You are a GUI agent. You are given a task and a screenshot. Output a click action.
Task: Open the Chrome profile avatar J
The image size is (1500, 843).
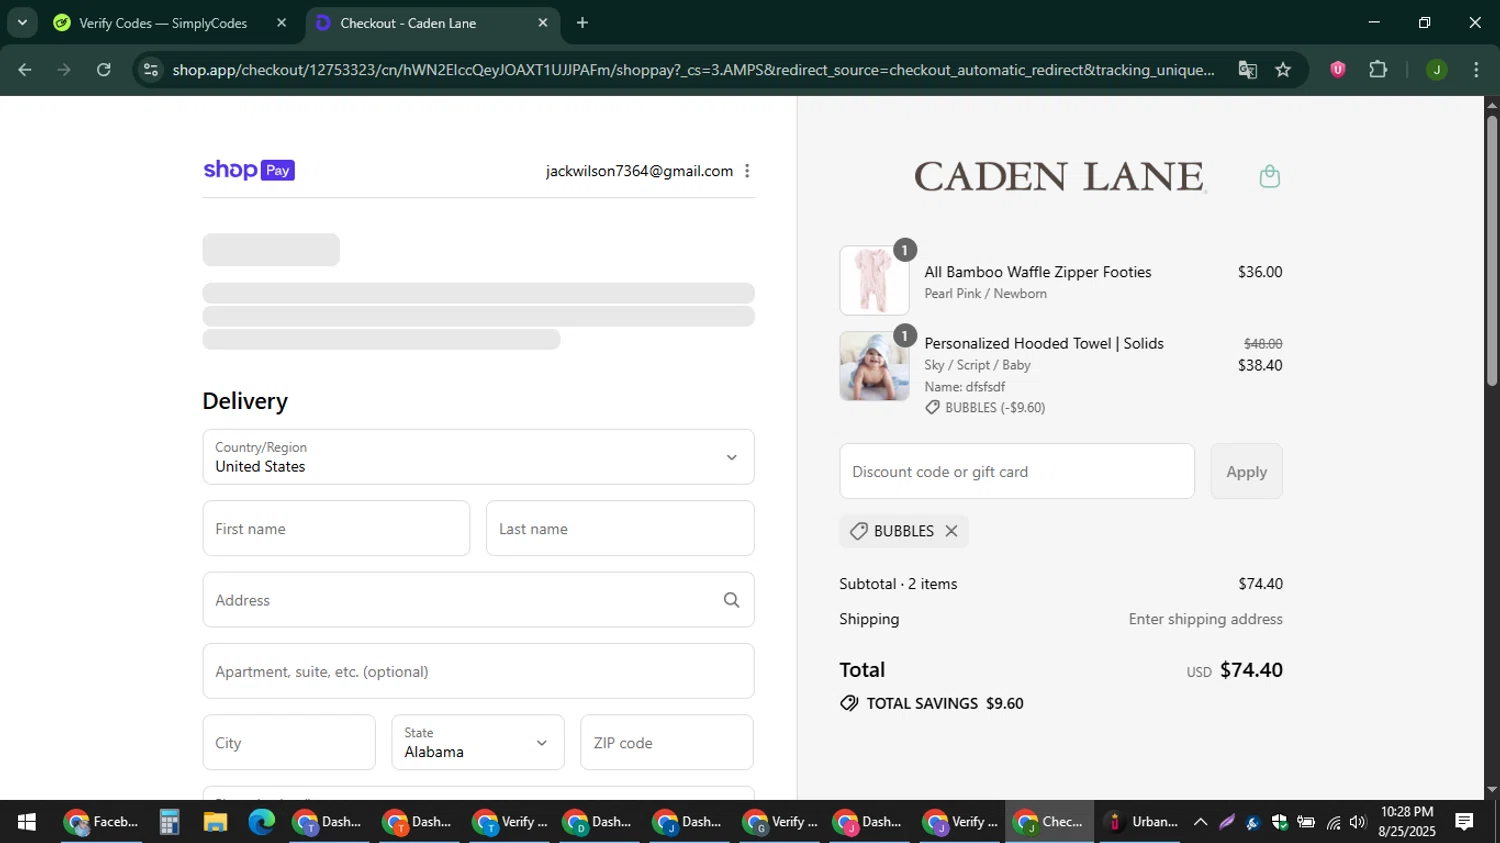(1436, 70)
